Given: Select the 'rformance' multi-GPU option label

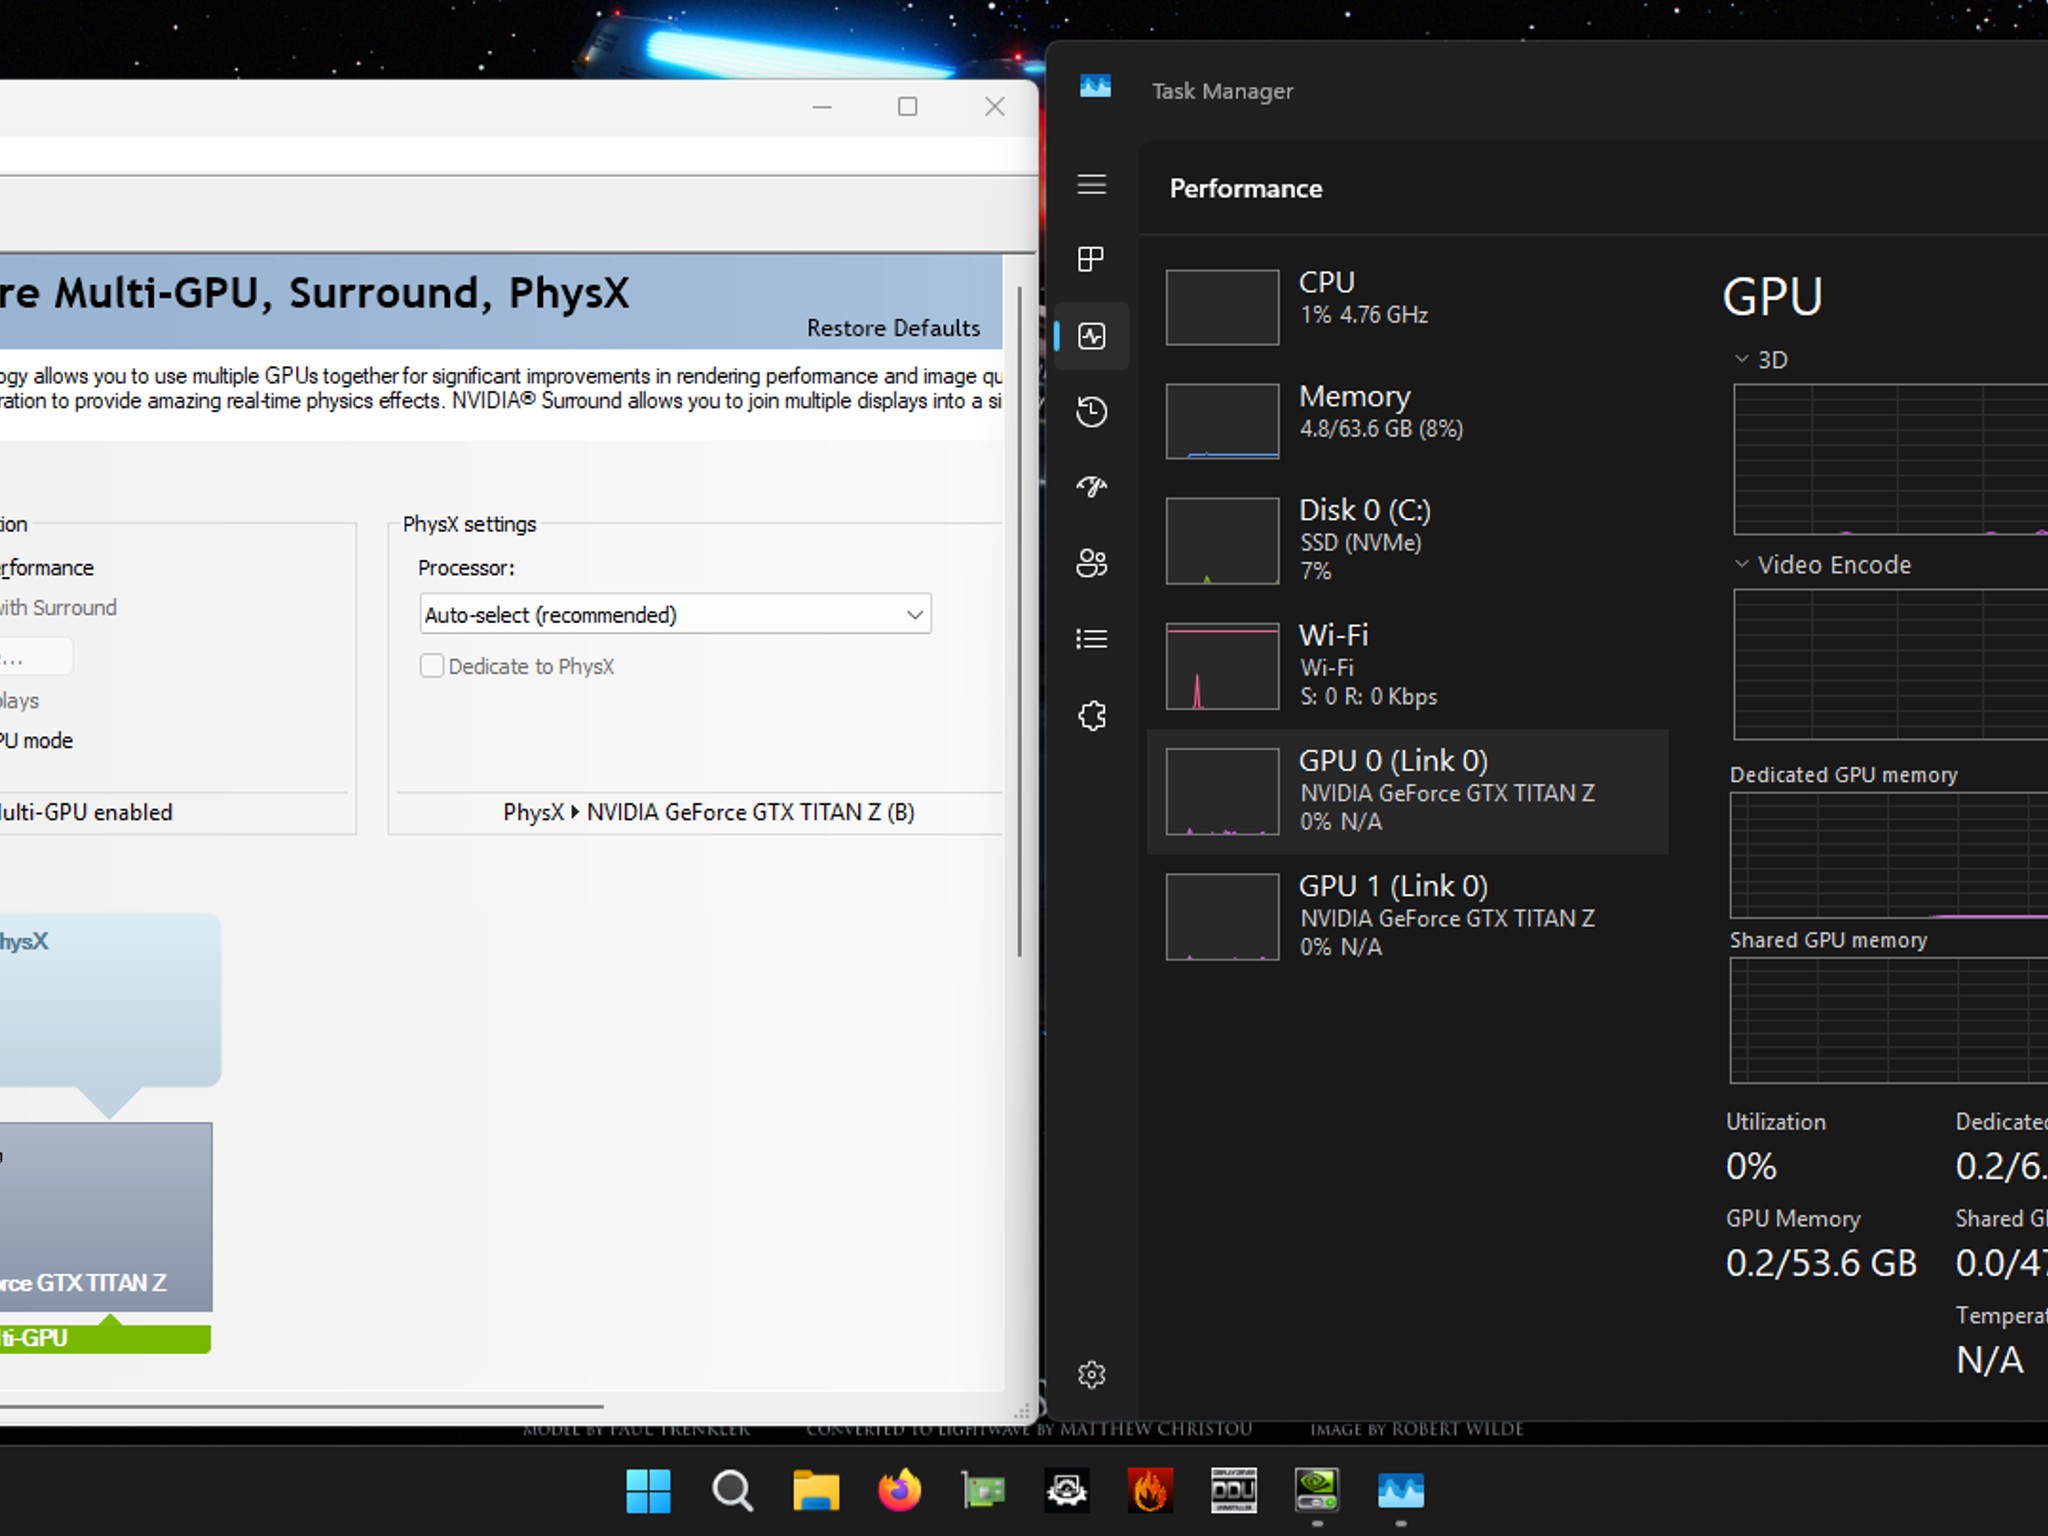Looking at the screenshot, I should coord(47,568).
